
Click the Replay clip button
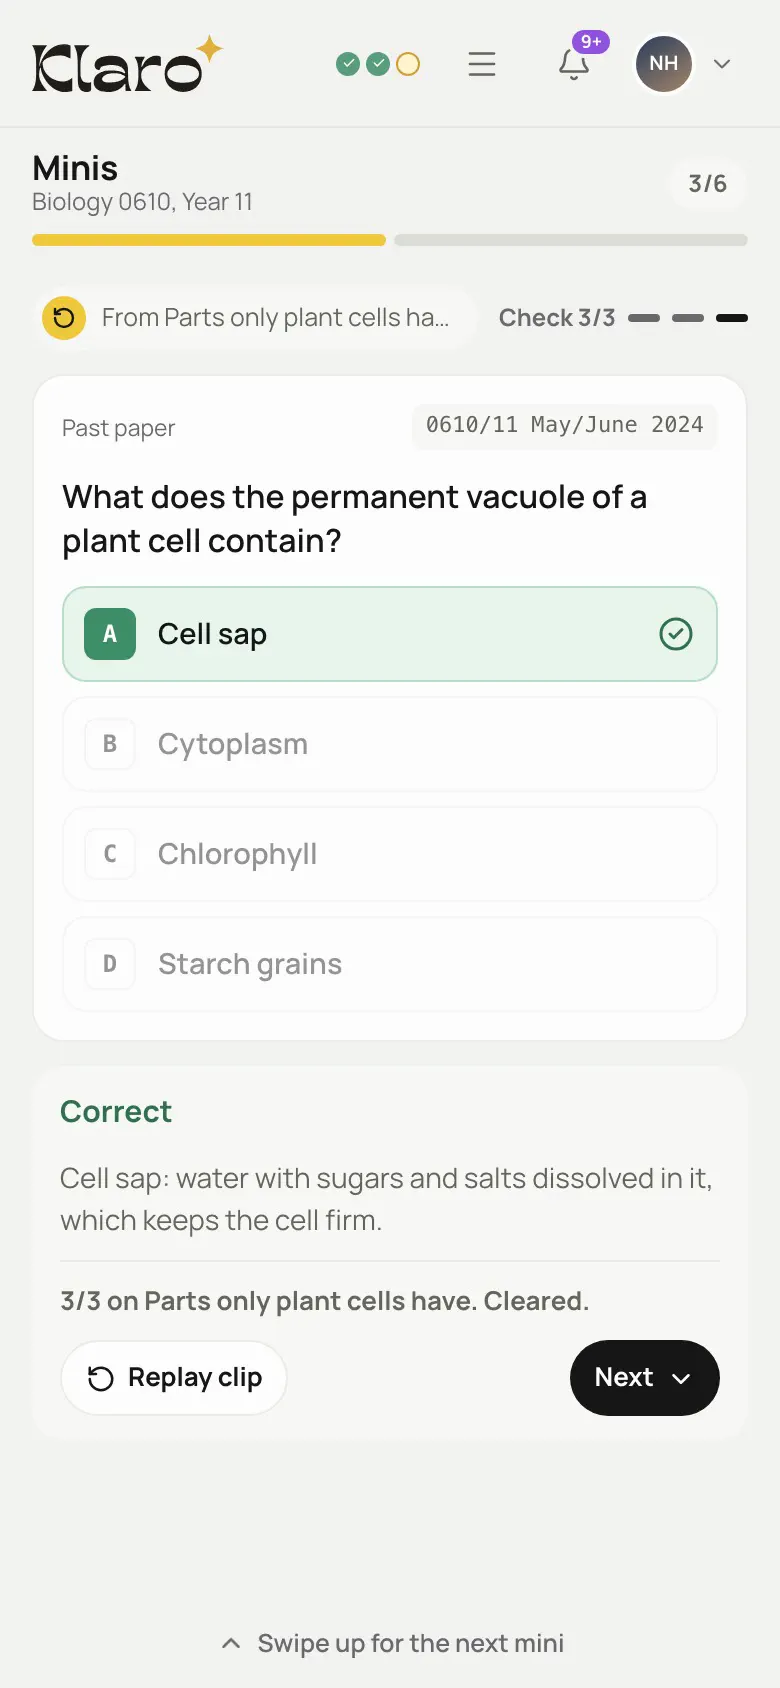174,1378
